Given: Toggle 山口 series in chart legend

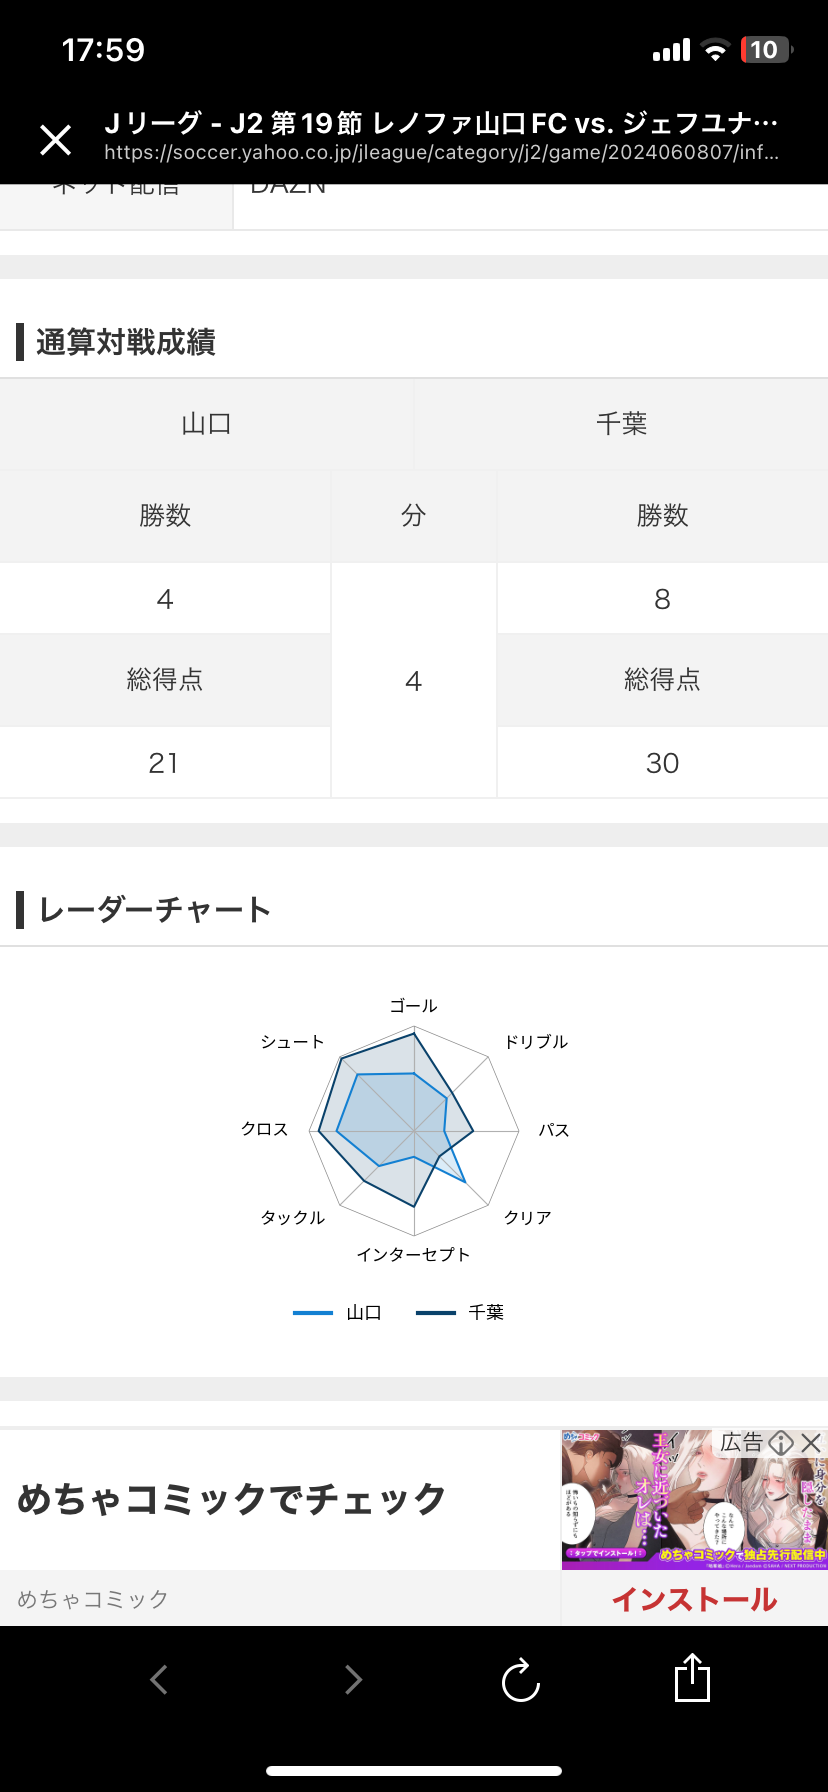Looking at the screenshot, I should [x=337, y=1312].
